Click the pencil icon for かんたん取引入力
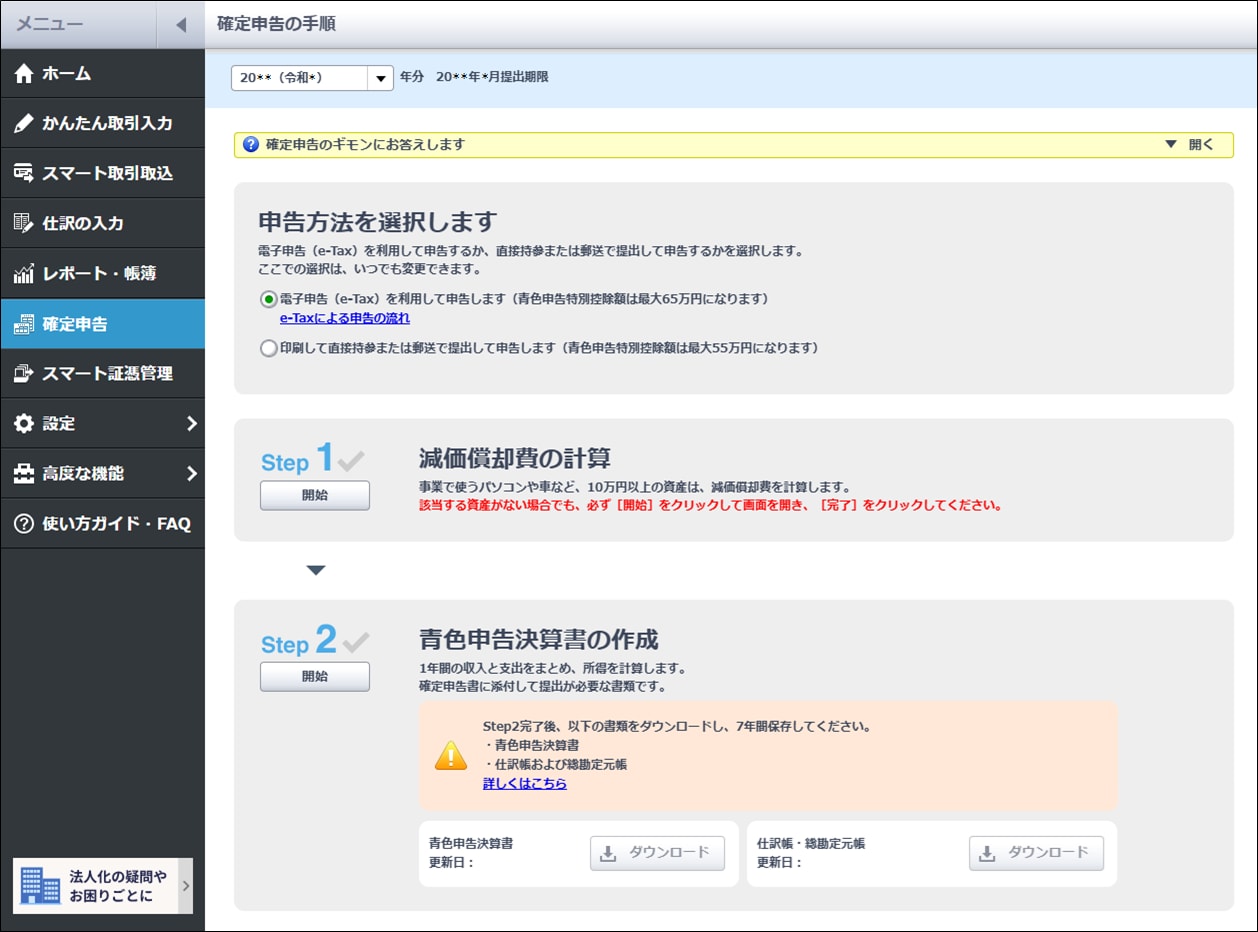The height and width of the screenshot is (932, 1258). (x=24, y=123)
